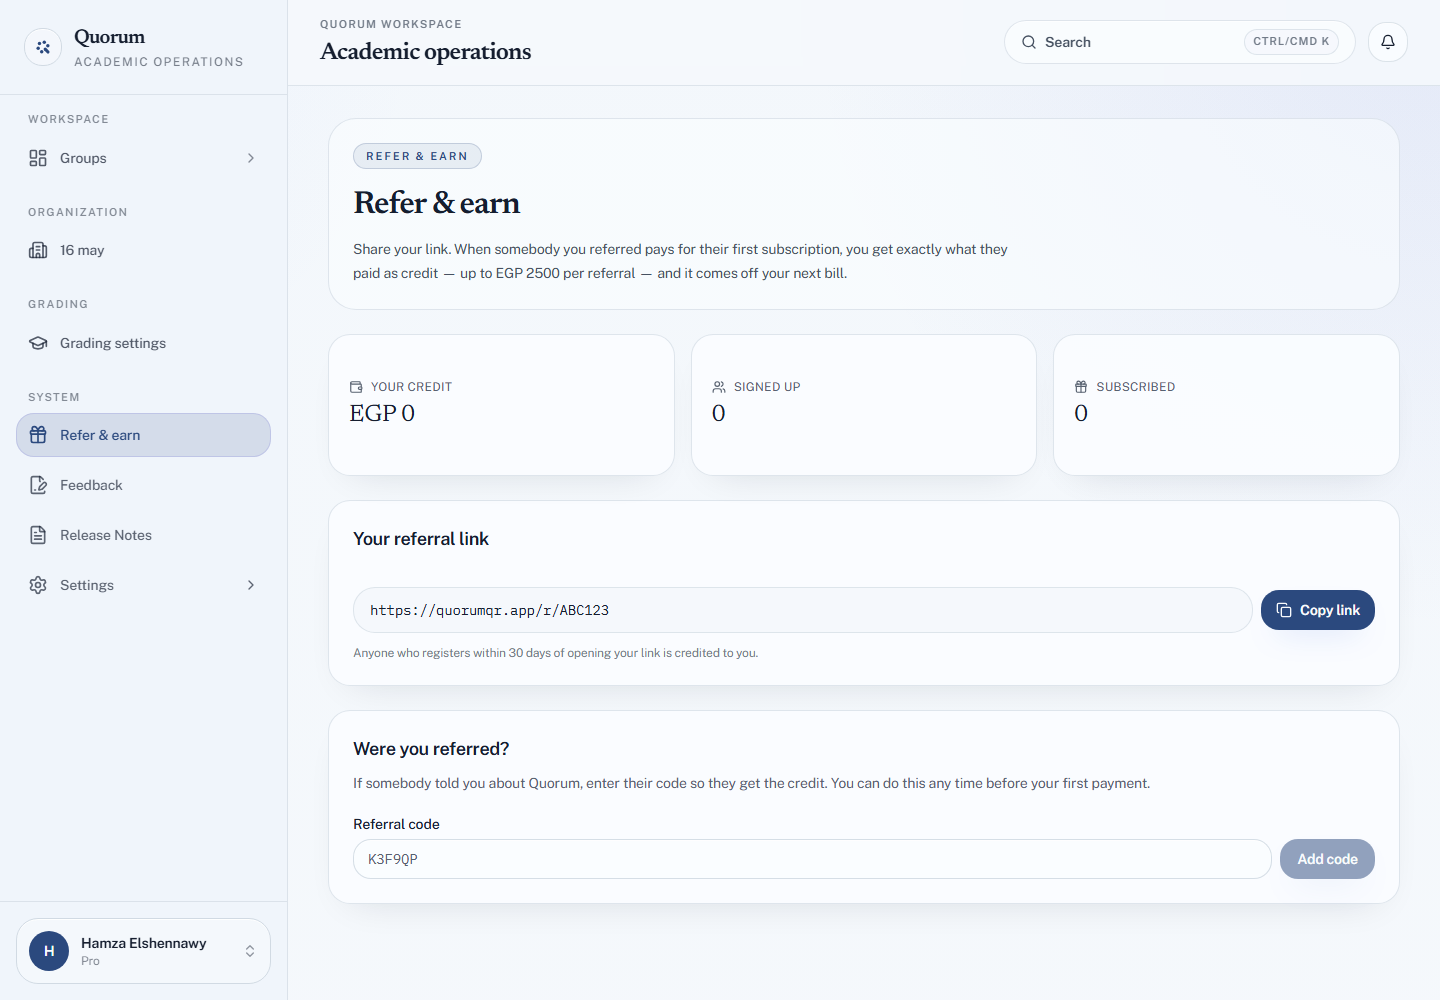Click the EGP 0 credit value
Viewport: 1440px width, 1000px height.
point(382,413)
